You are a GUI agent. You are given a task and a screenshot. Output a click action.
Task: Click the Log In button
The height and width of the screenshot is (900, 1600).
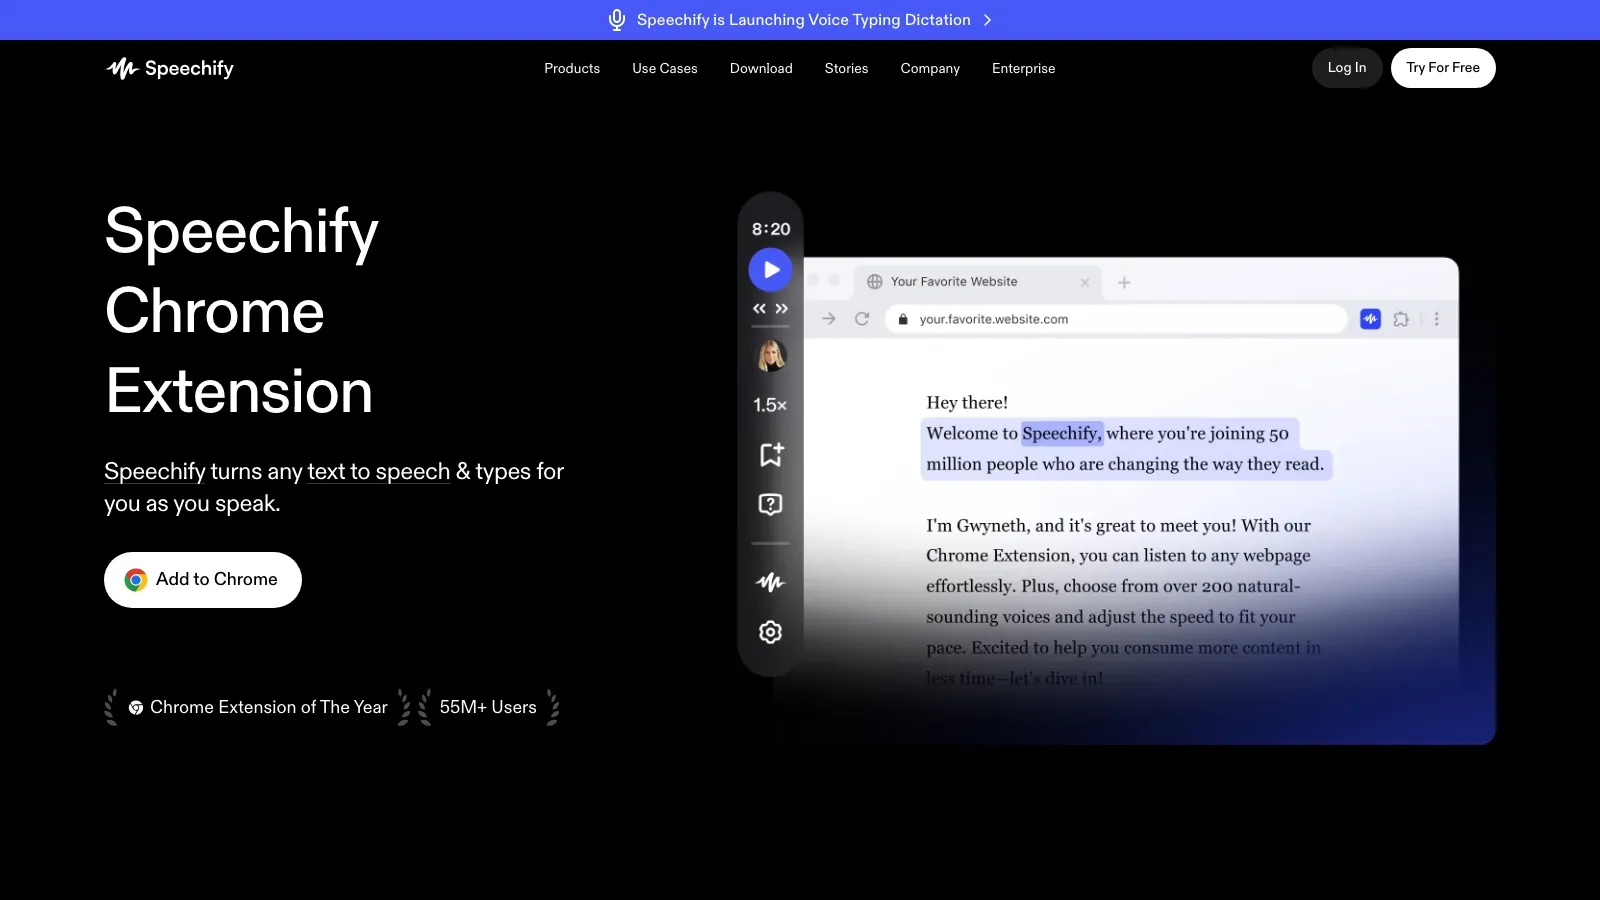[1347, 68]
